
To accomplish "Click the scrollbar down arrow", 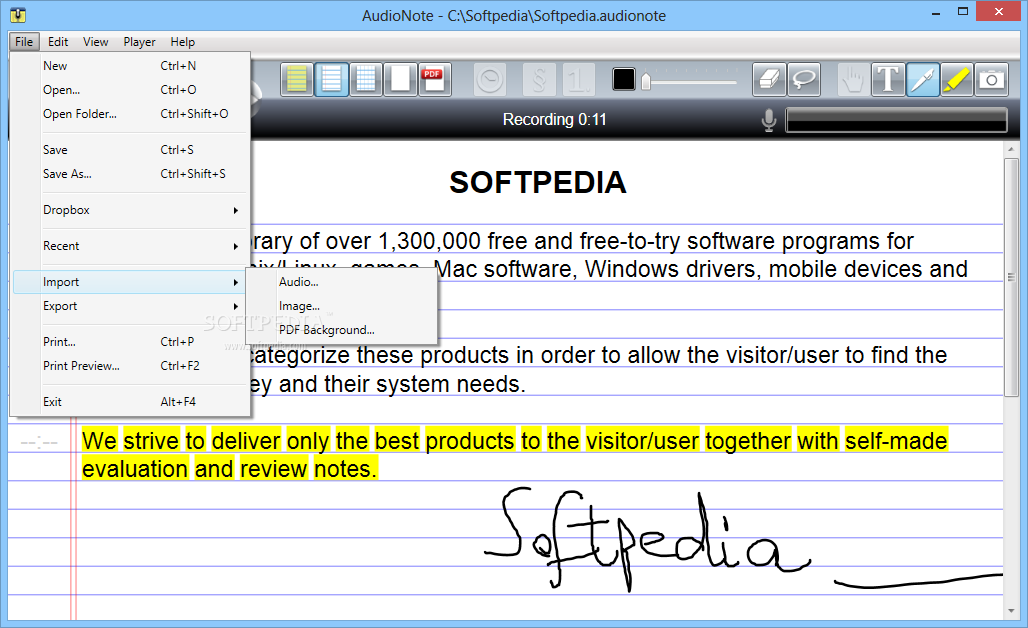I will pos(1012,611).
